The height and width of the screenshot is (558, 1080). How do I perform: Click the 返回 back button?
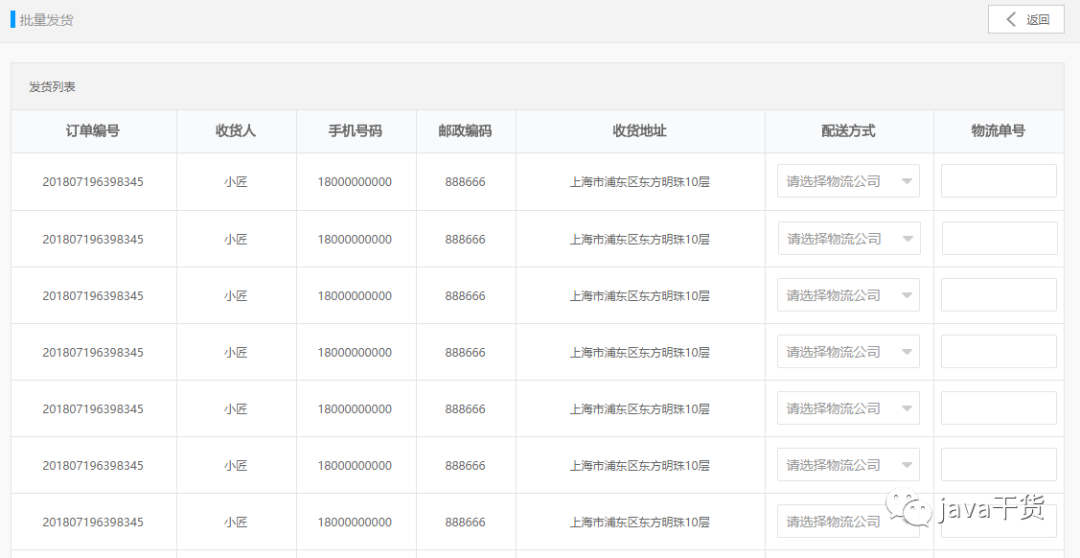pyautogui.click(x=1026, y=19)
